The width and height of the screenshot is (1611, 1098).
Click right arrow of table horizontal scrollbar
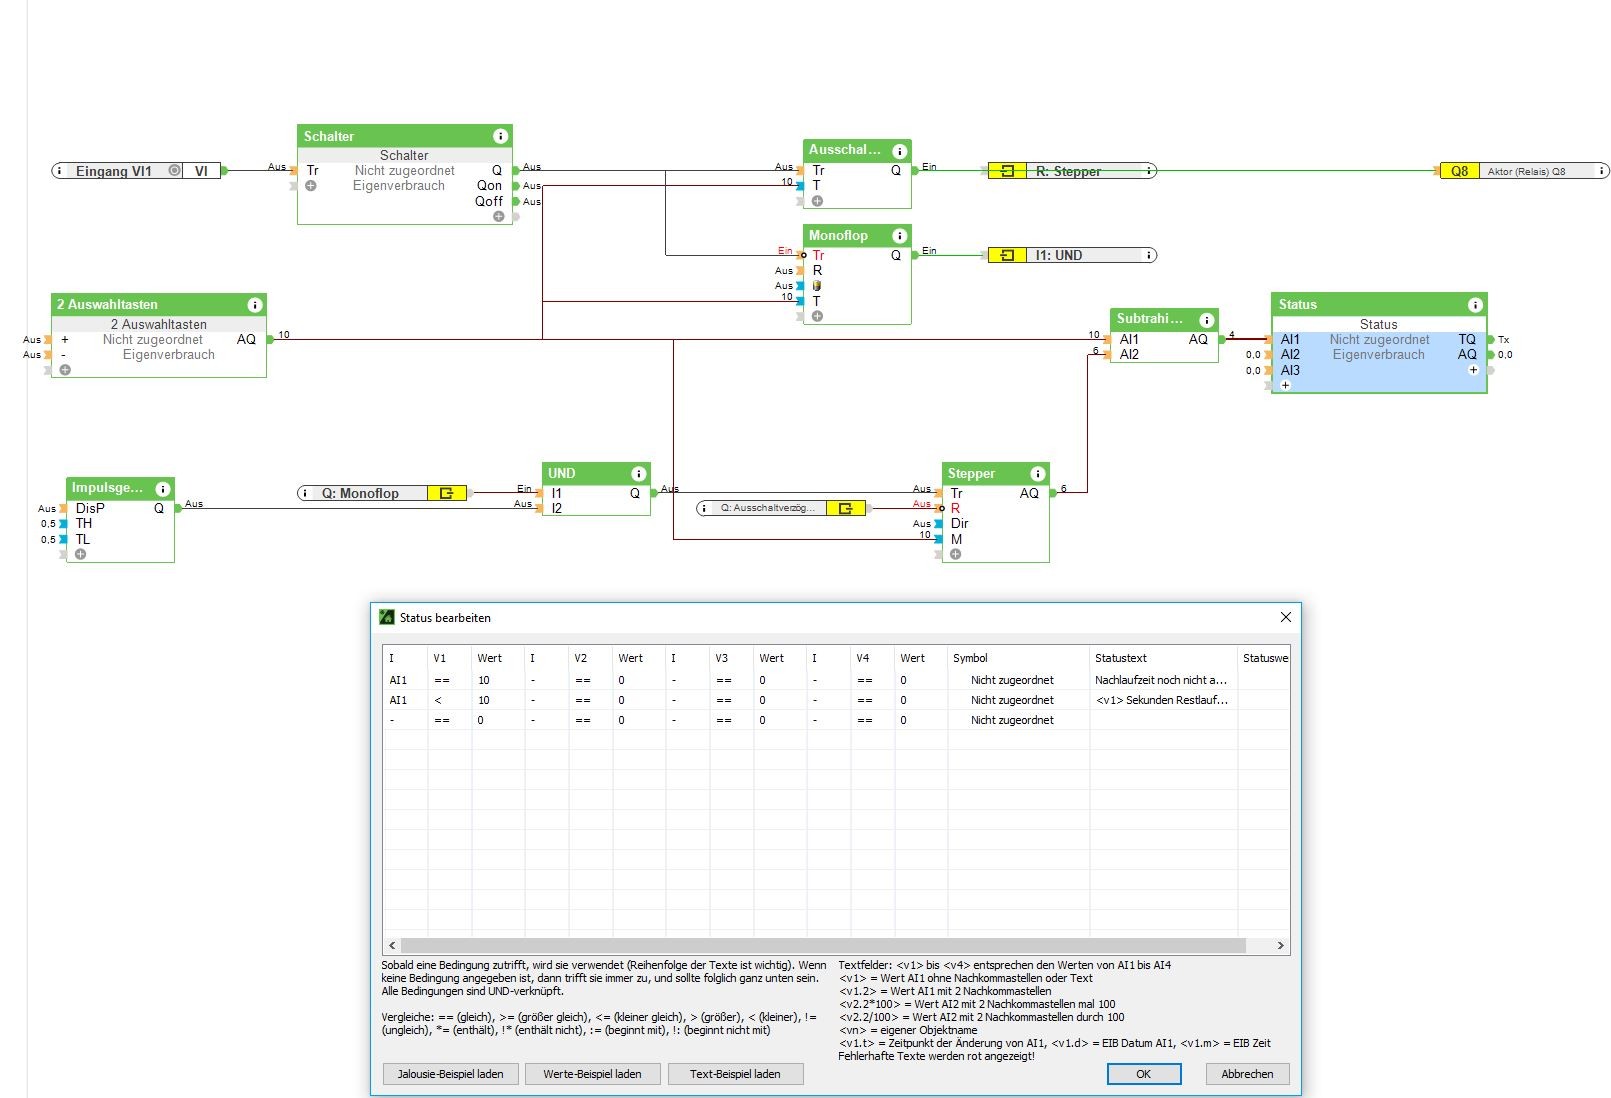point(1280,945)
